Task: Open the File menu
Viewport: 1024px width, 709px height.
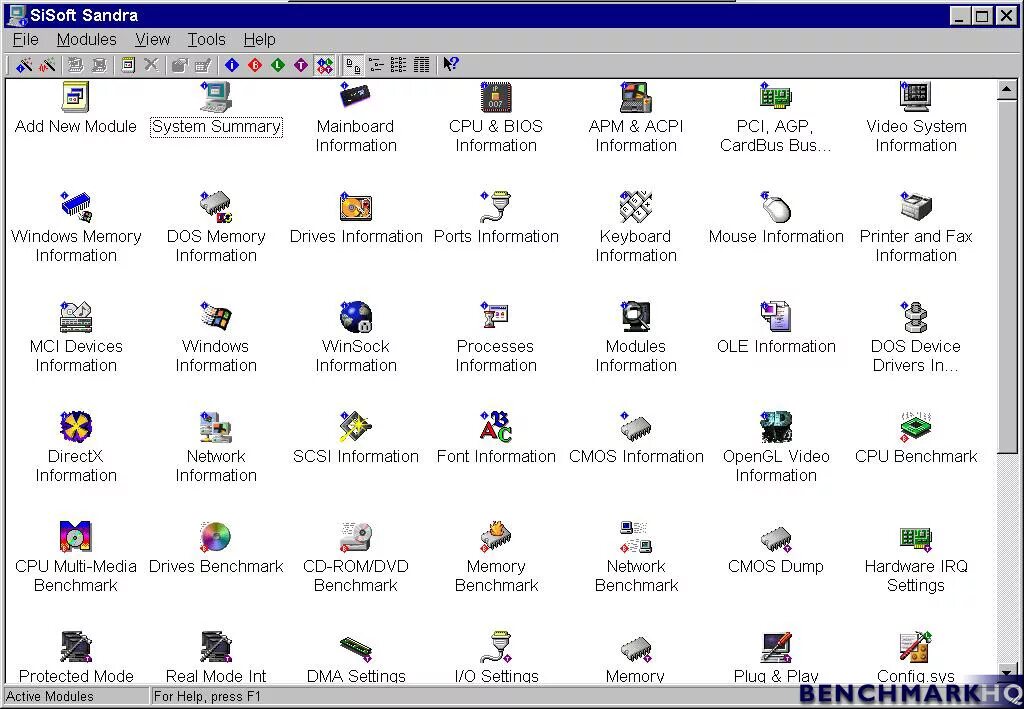Action: (25, 40)
